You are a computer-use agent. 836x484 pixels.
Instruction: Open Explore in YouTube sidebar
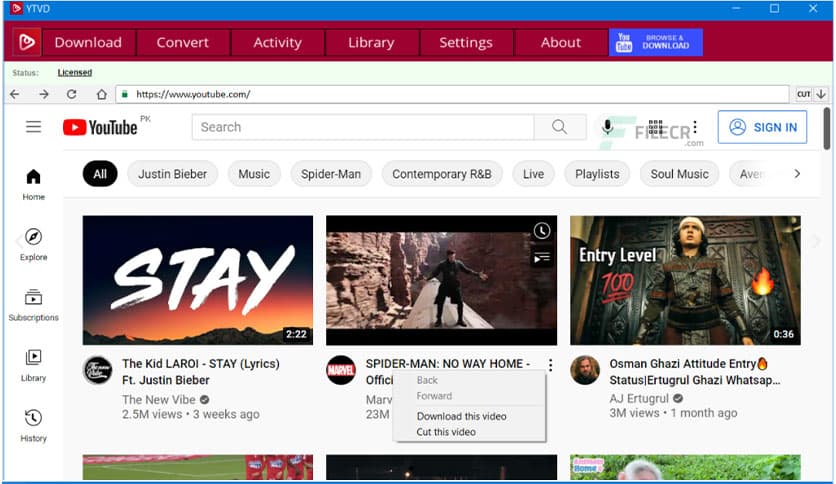click(x=33, y=243)
